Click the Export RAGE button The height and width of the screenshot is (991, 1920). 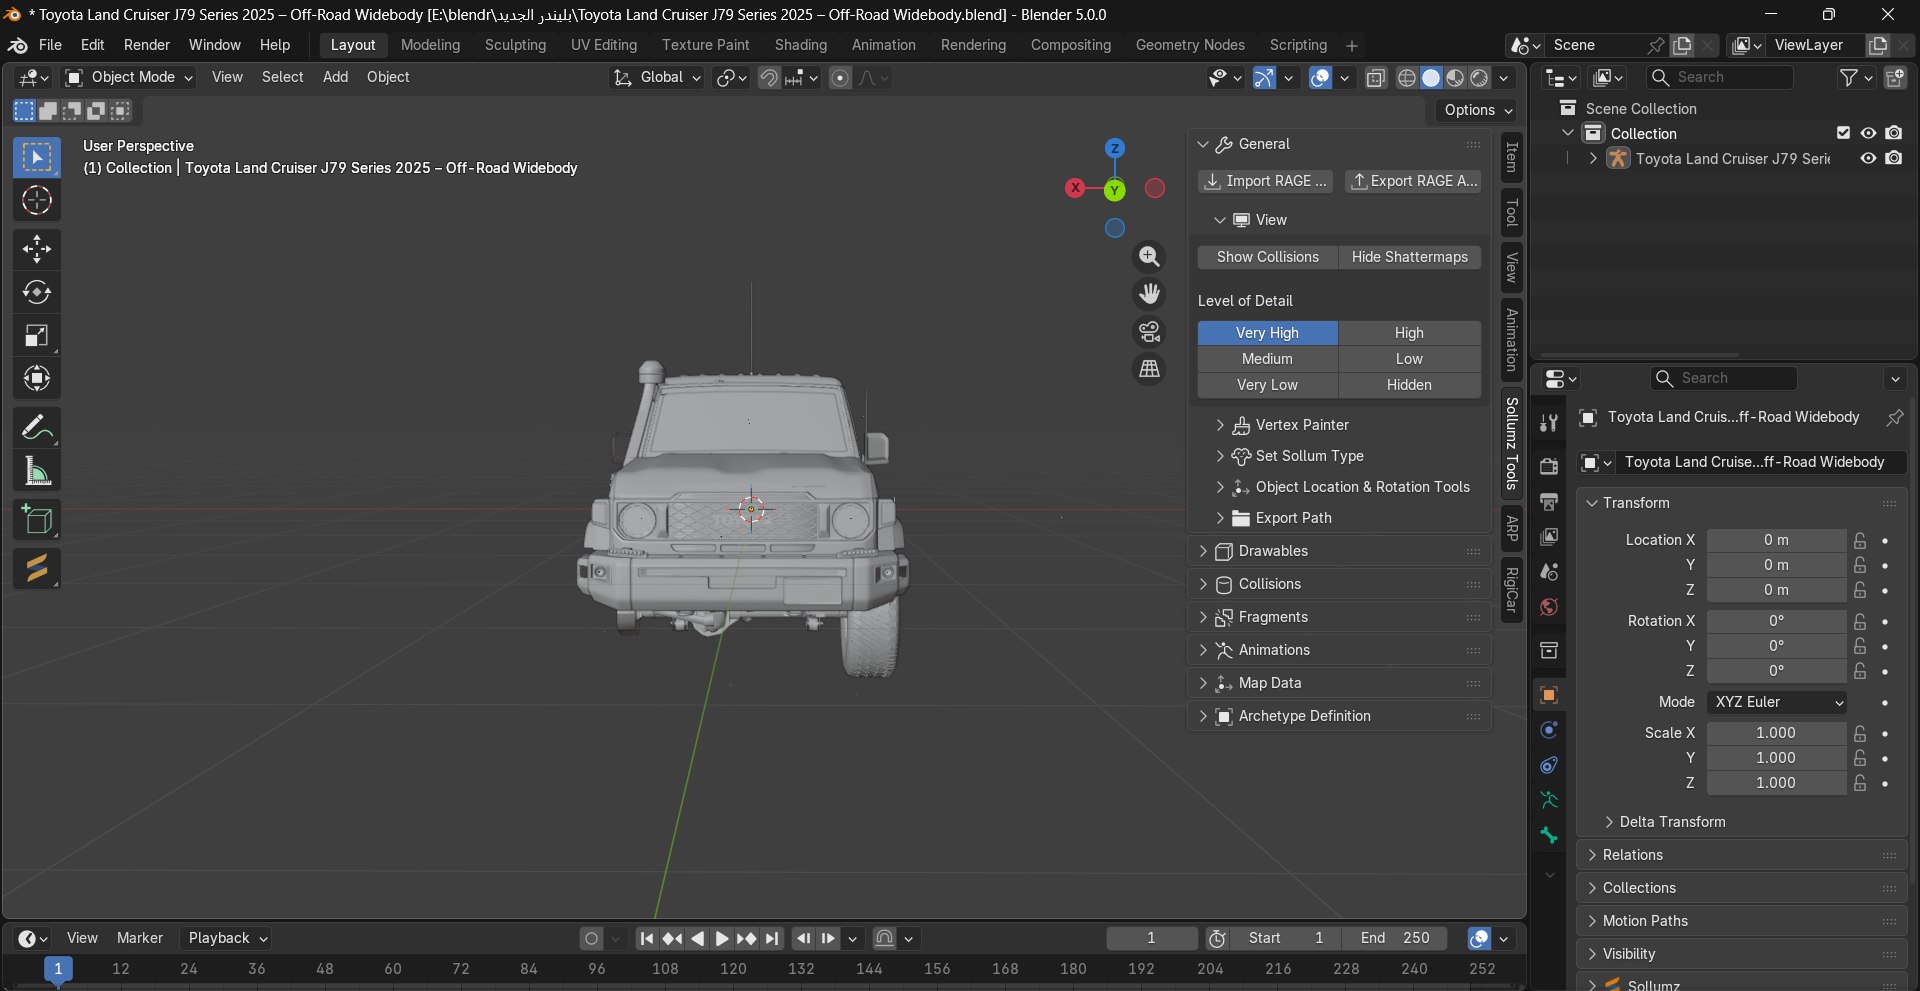click(x=1413, y=181)
